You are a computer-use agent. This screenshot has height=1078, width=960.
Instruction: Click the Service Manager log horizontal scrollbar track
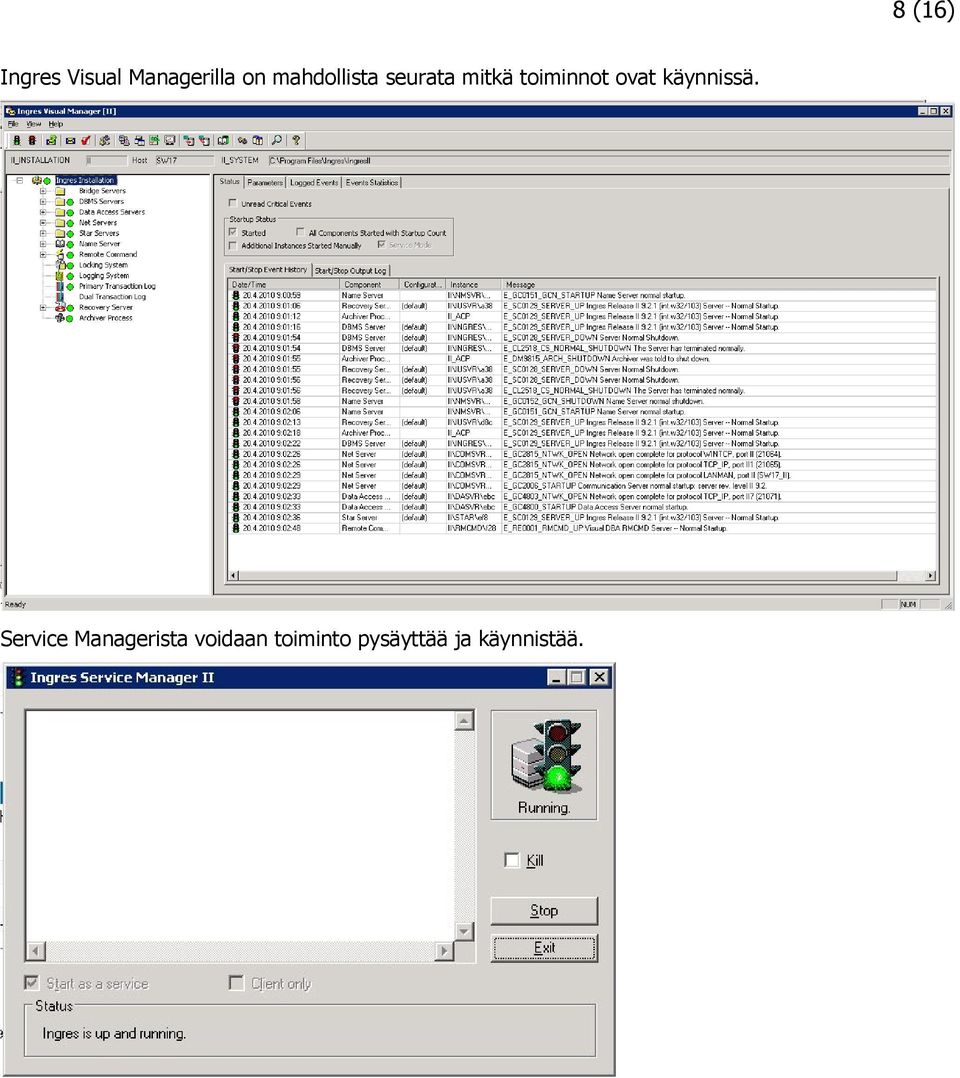pos(240,951)
